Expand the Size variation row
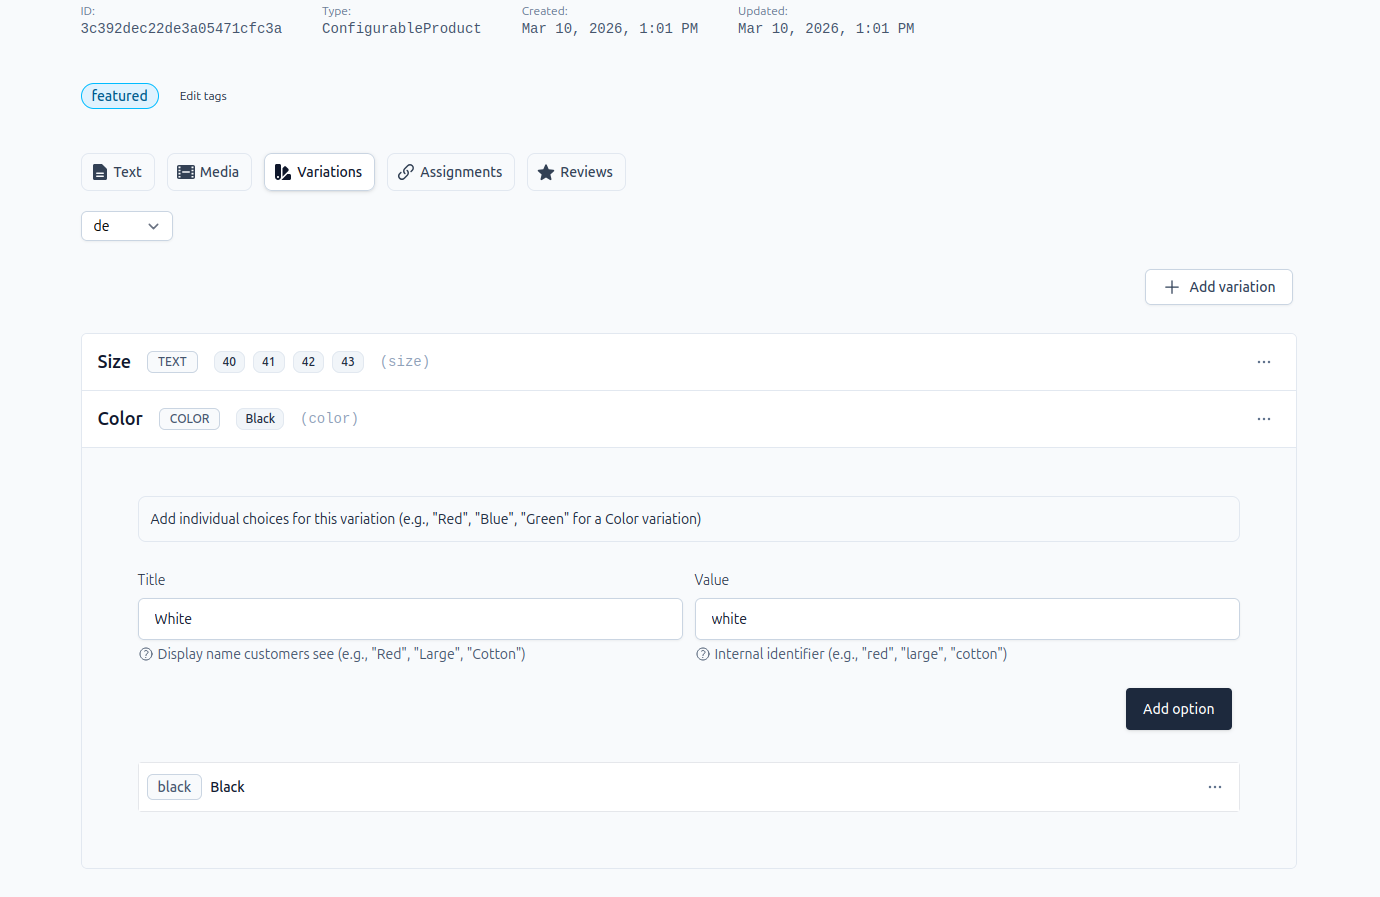 point(689,362)
